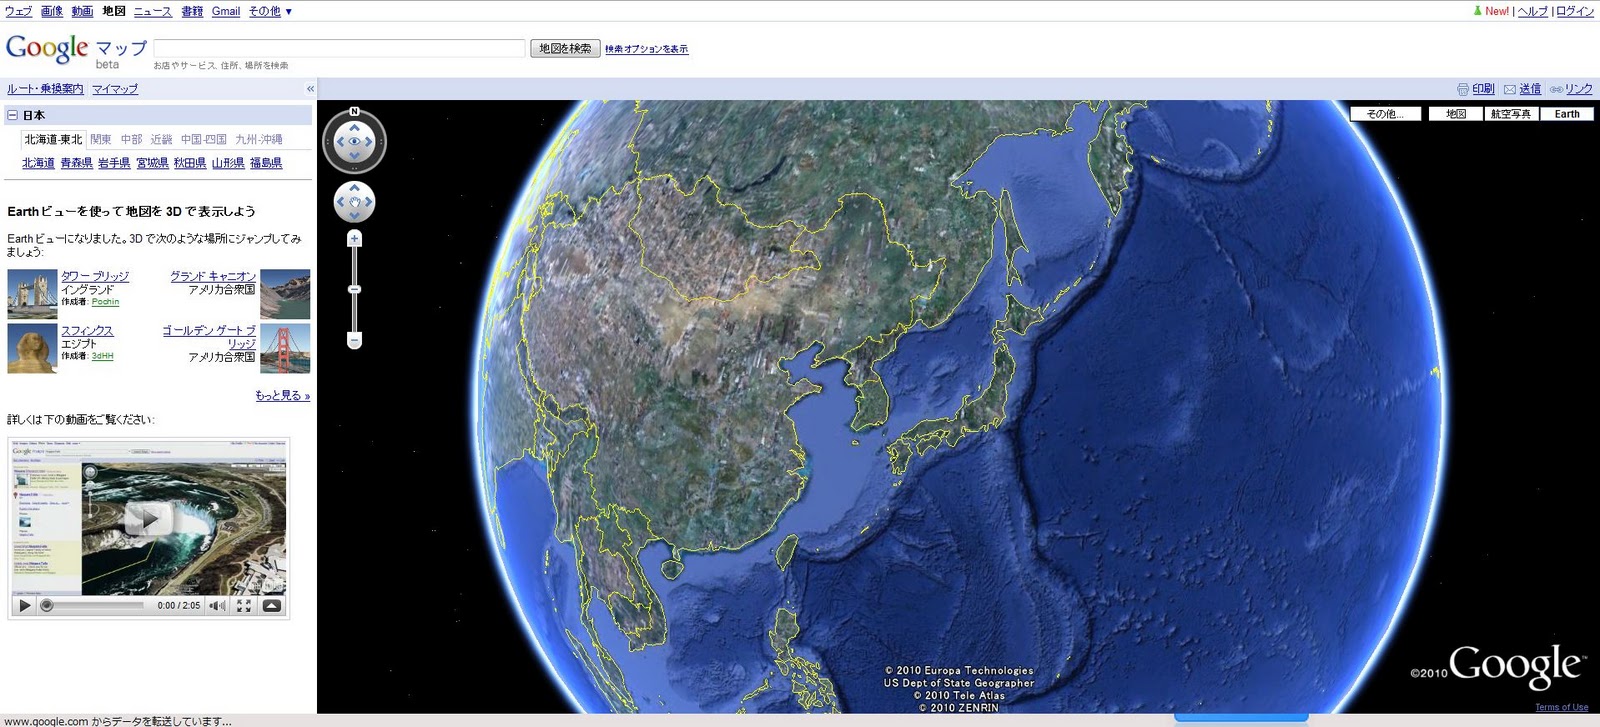Viewport: 1600px width, 727px height.
Task: Switch to 航空写真 satellite view
Action: pyautogui.click(x=1510, y=114)
